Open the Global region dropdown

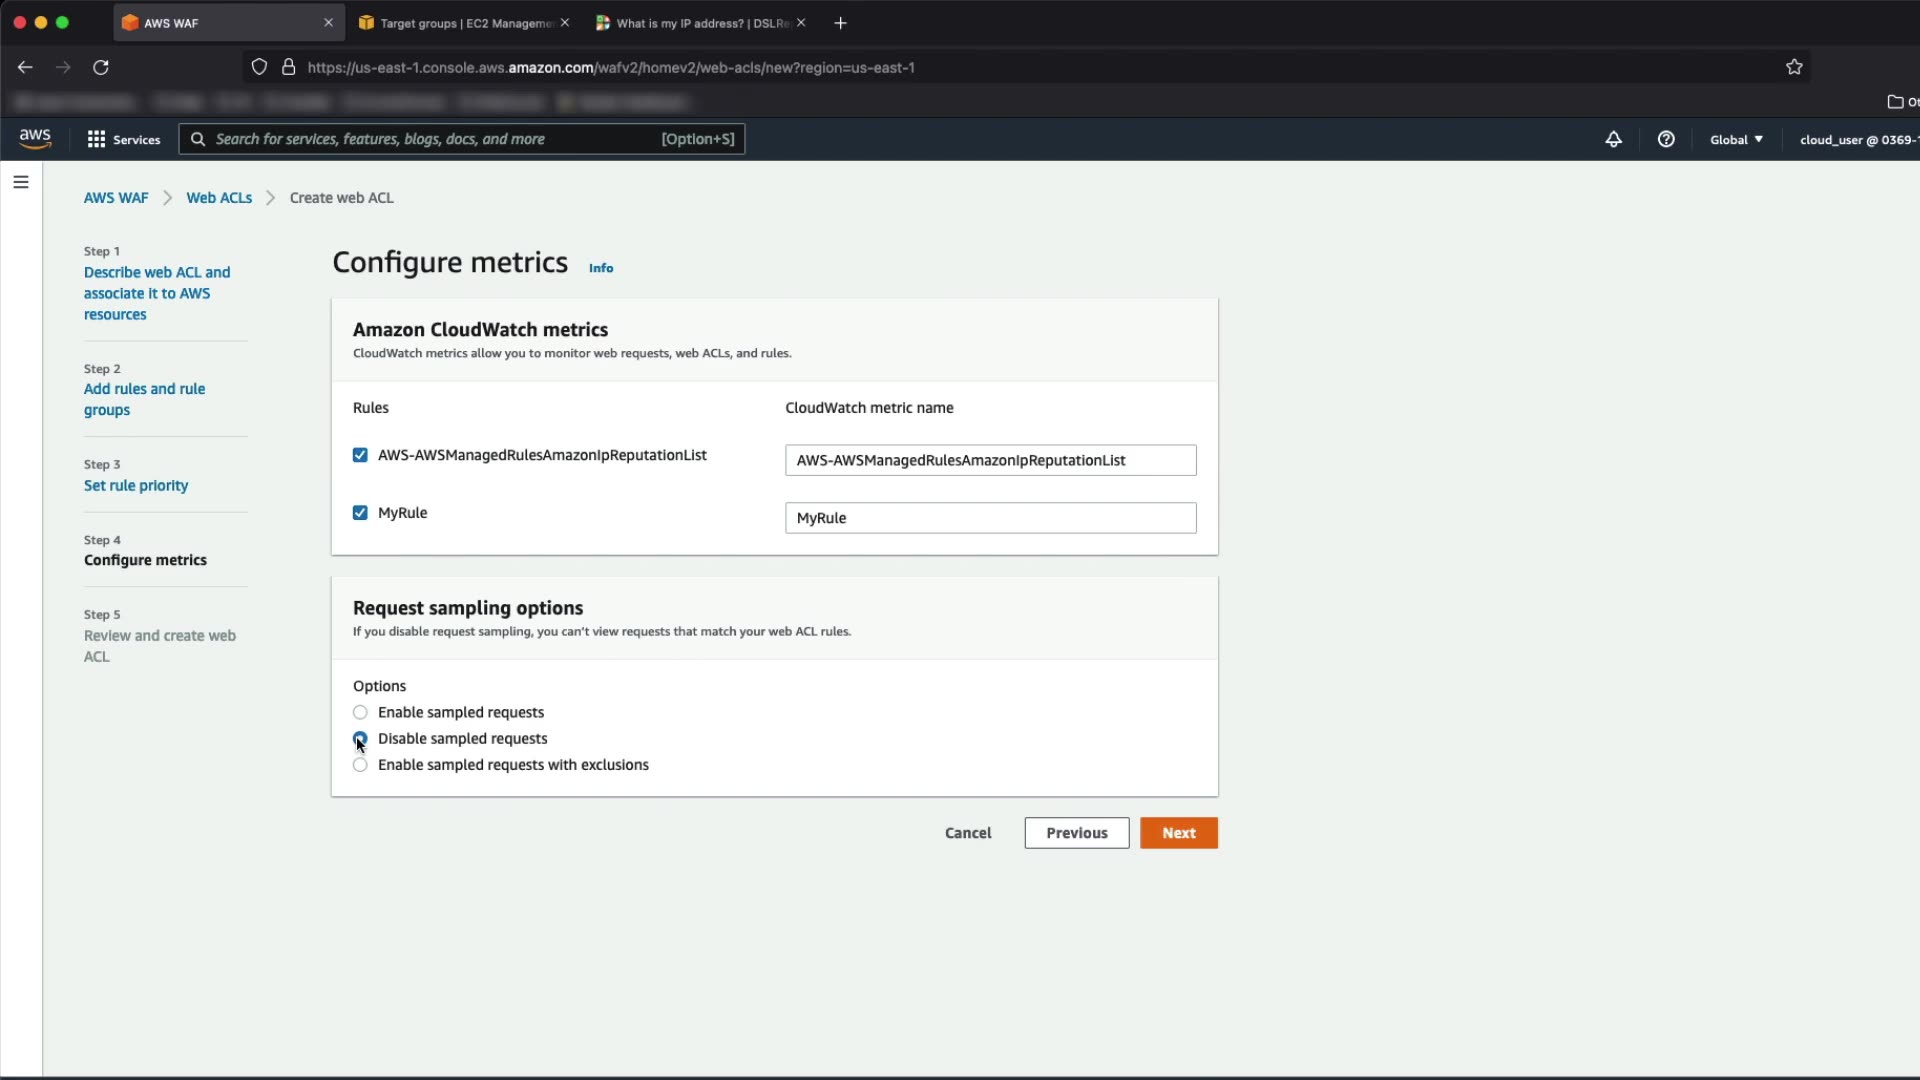coord(1736,140)
